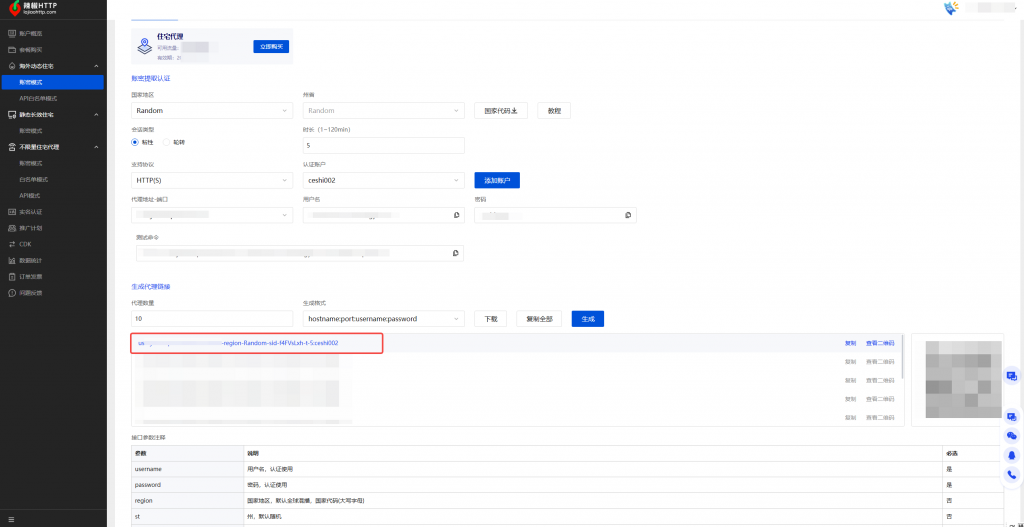
Task: Click the copy icon in the 密码 field
Action: pos(628,215)
